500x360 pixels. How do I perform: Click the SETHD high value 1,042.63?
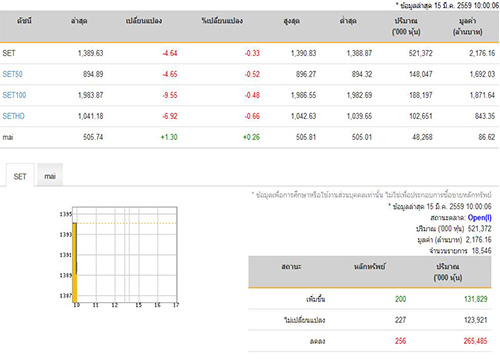pos(303,116)
